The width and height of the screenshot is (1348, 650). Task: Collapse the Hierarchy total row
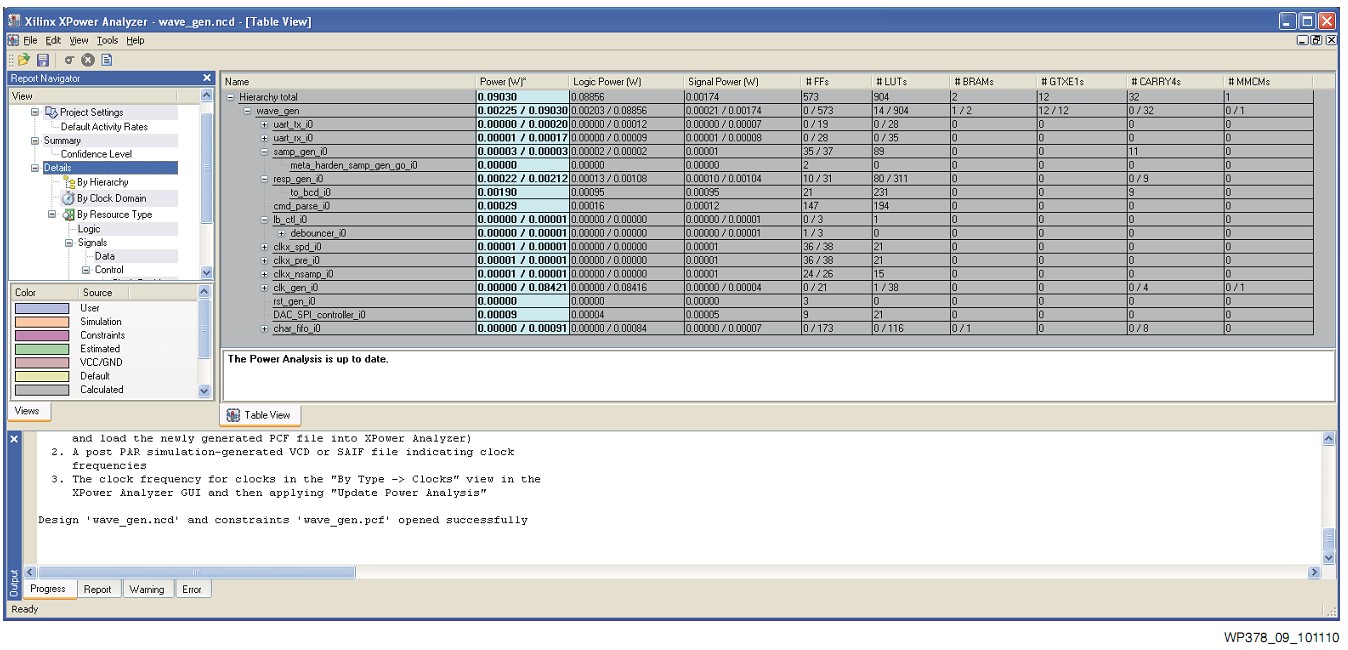pyautogui.click(x=232, y=97)
